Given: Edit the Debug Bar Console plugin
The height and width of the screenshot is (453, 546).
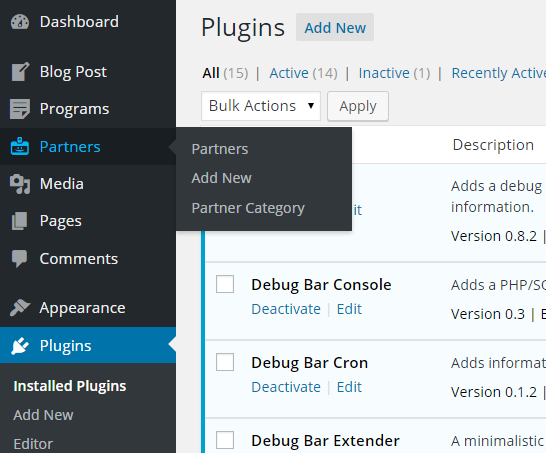Looking at the screenshot, I should 349,309.
